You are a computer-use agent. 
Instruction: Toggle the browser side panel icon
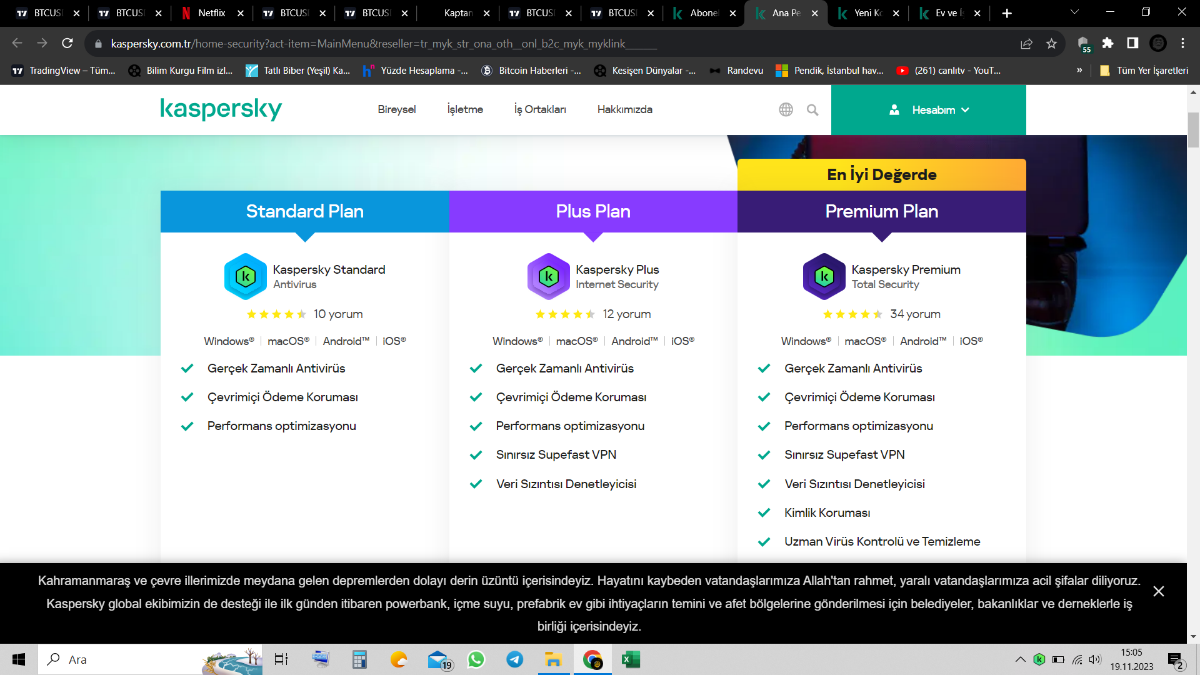[1133, 44]
